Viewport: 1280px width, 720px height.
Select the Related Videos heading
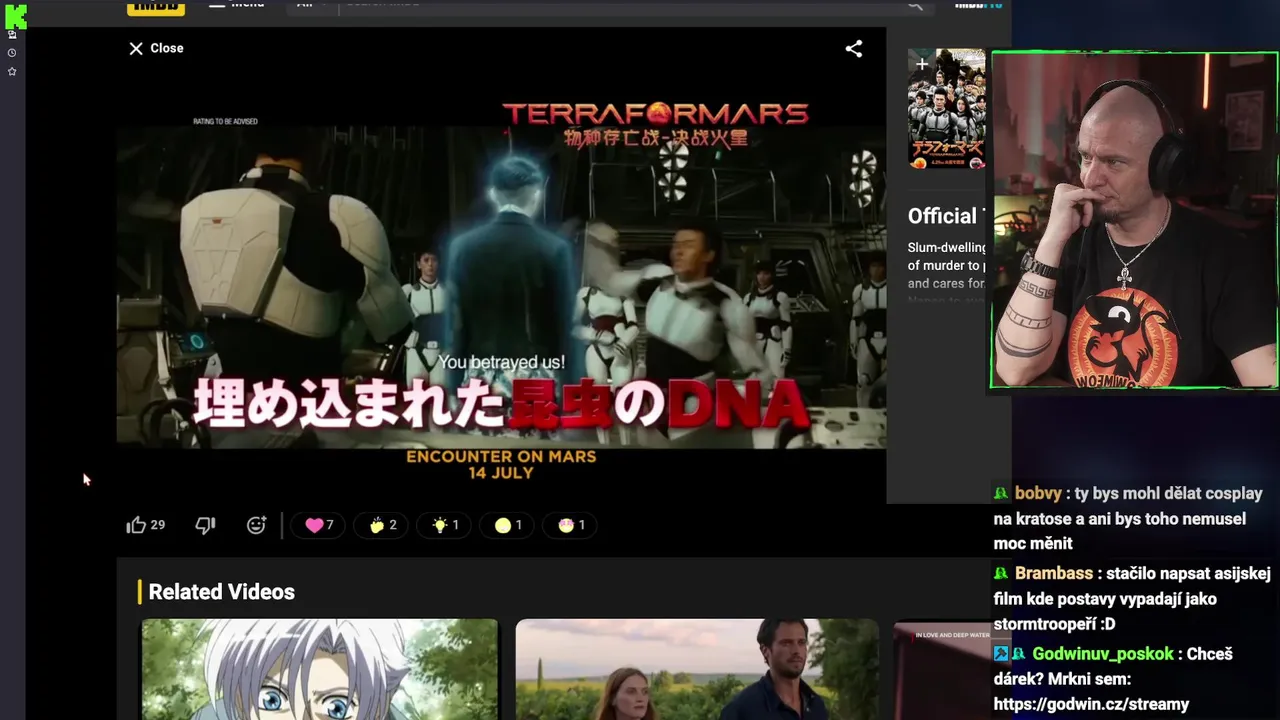(221, 592)
